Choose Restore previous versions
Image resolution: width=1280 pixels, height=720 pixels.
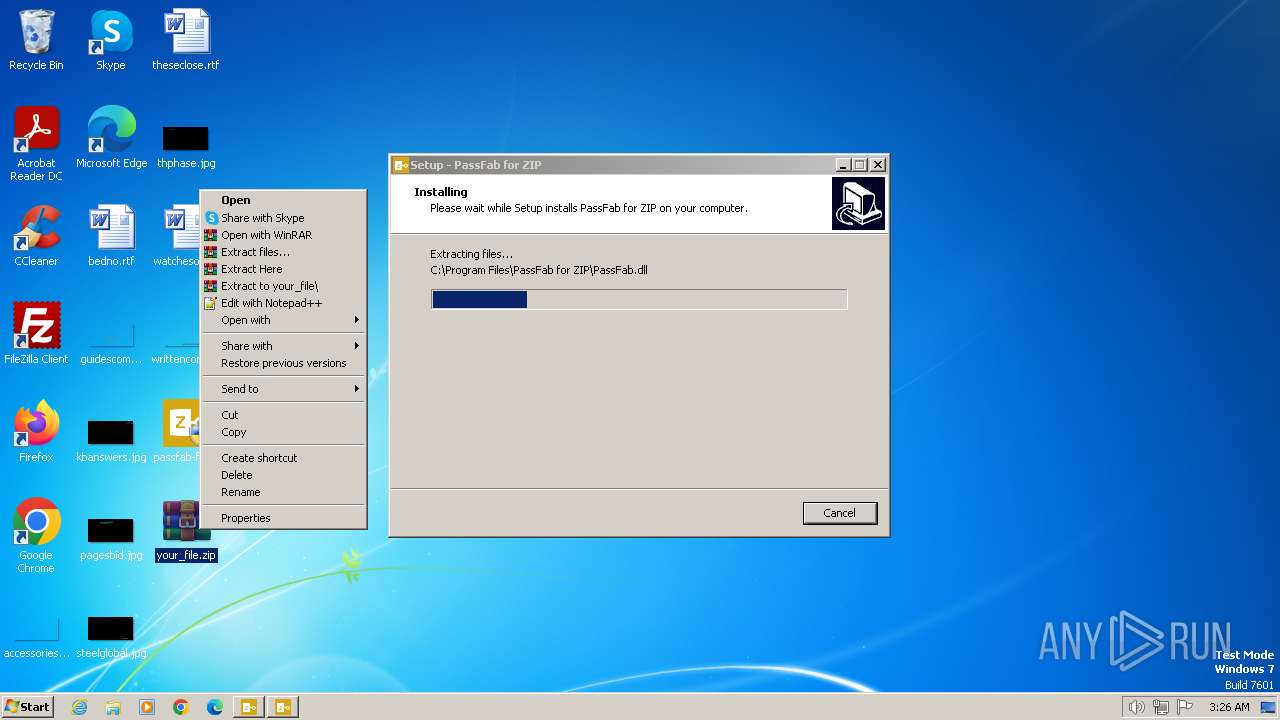point(284,363)
